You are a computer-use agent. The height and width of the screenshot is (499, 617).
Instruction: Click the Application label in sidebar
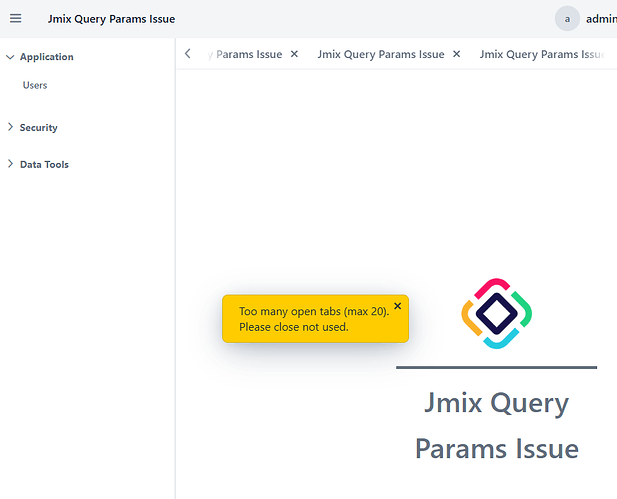[46, 57]
